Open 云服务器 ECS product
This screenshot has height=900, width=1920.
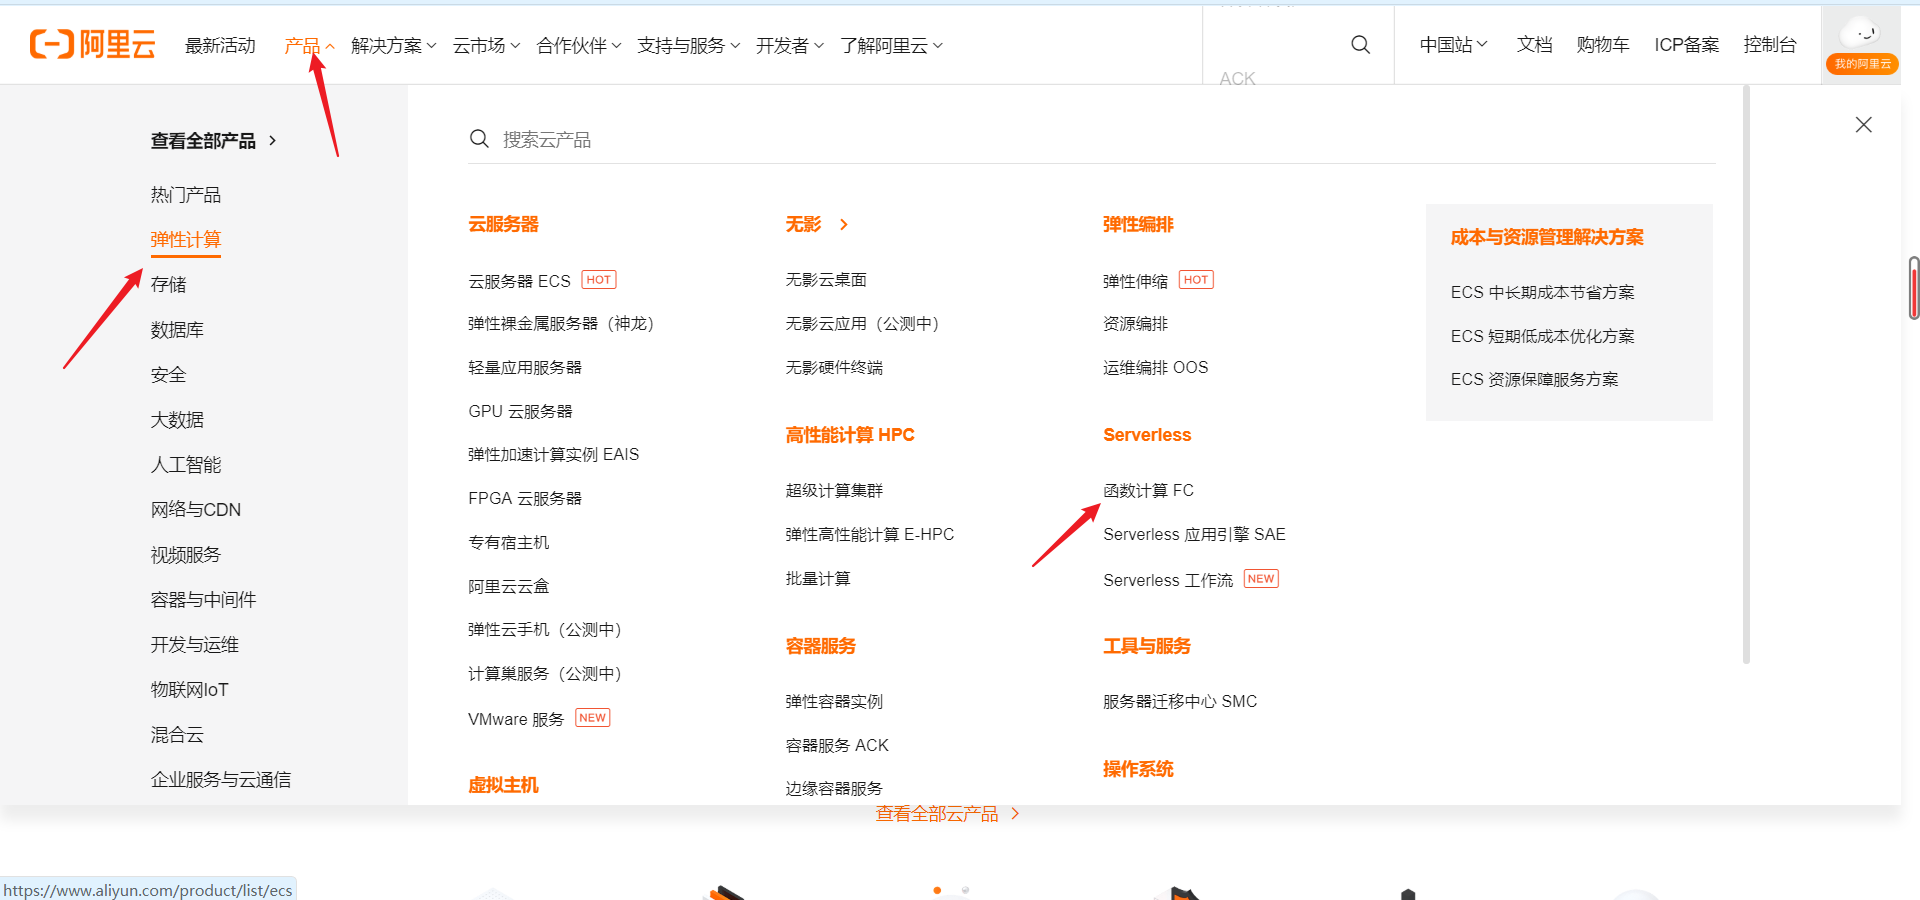tap(520, 281)
